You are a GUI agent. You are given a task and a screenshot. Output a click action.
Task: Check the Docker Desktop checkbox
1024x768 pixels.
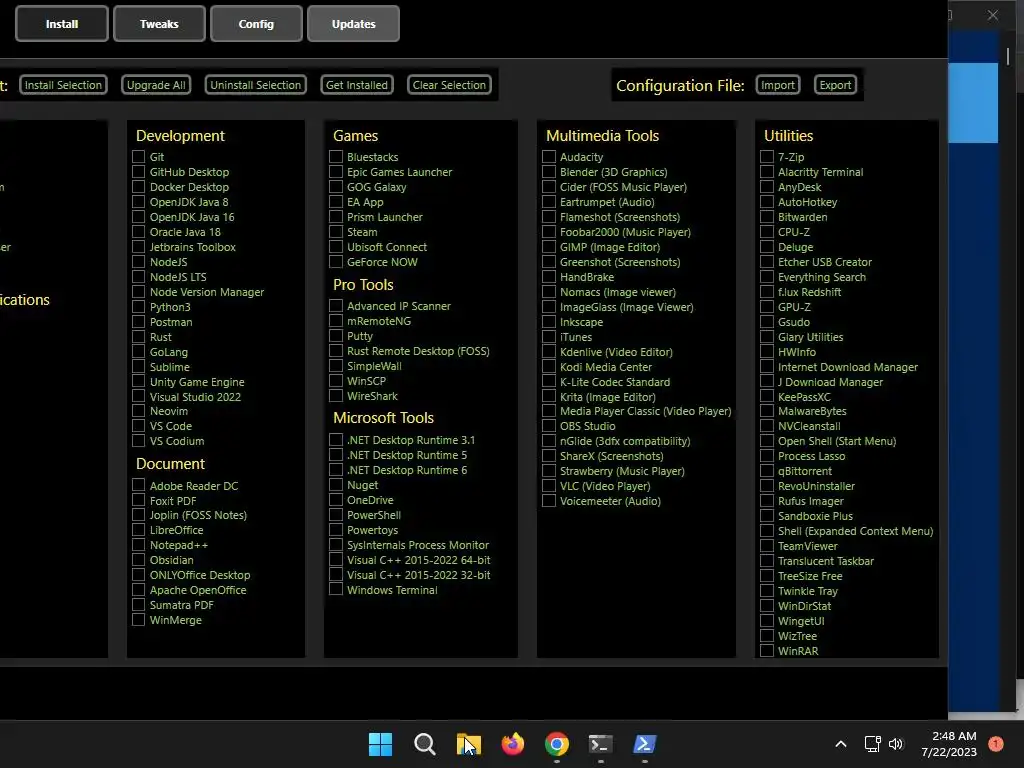pos(138,187)
